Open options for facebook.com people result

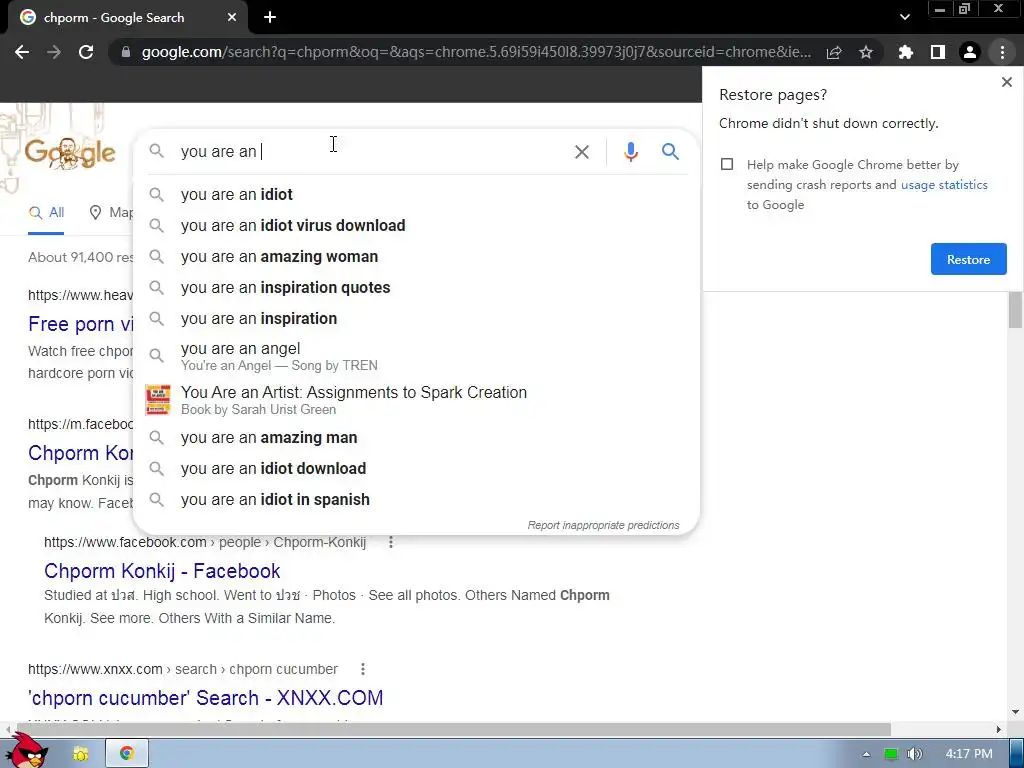pos(391,542)
